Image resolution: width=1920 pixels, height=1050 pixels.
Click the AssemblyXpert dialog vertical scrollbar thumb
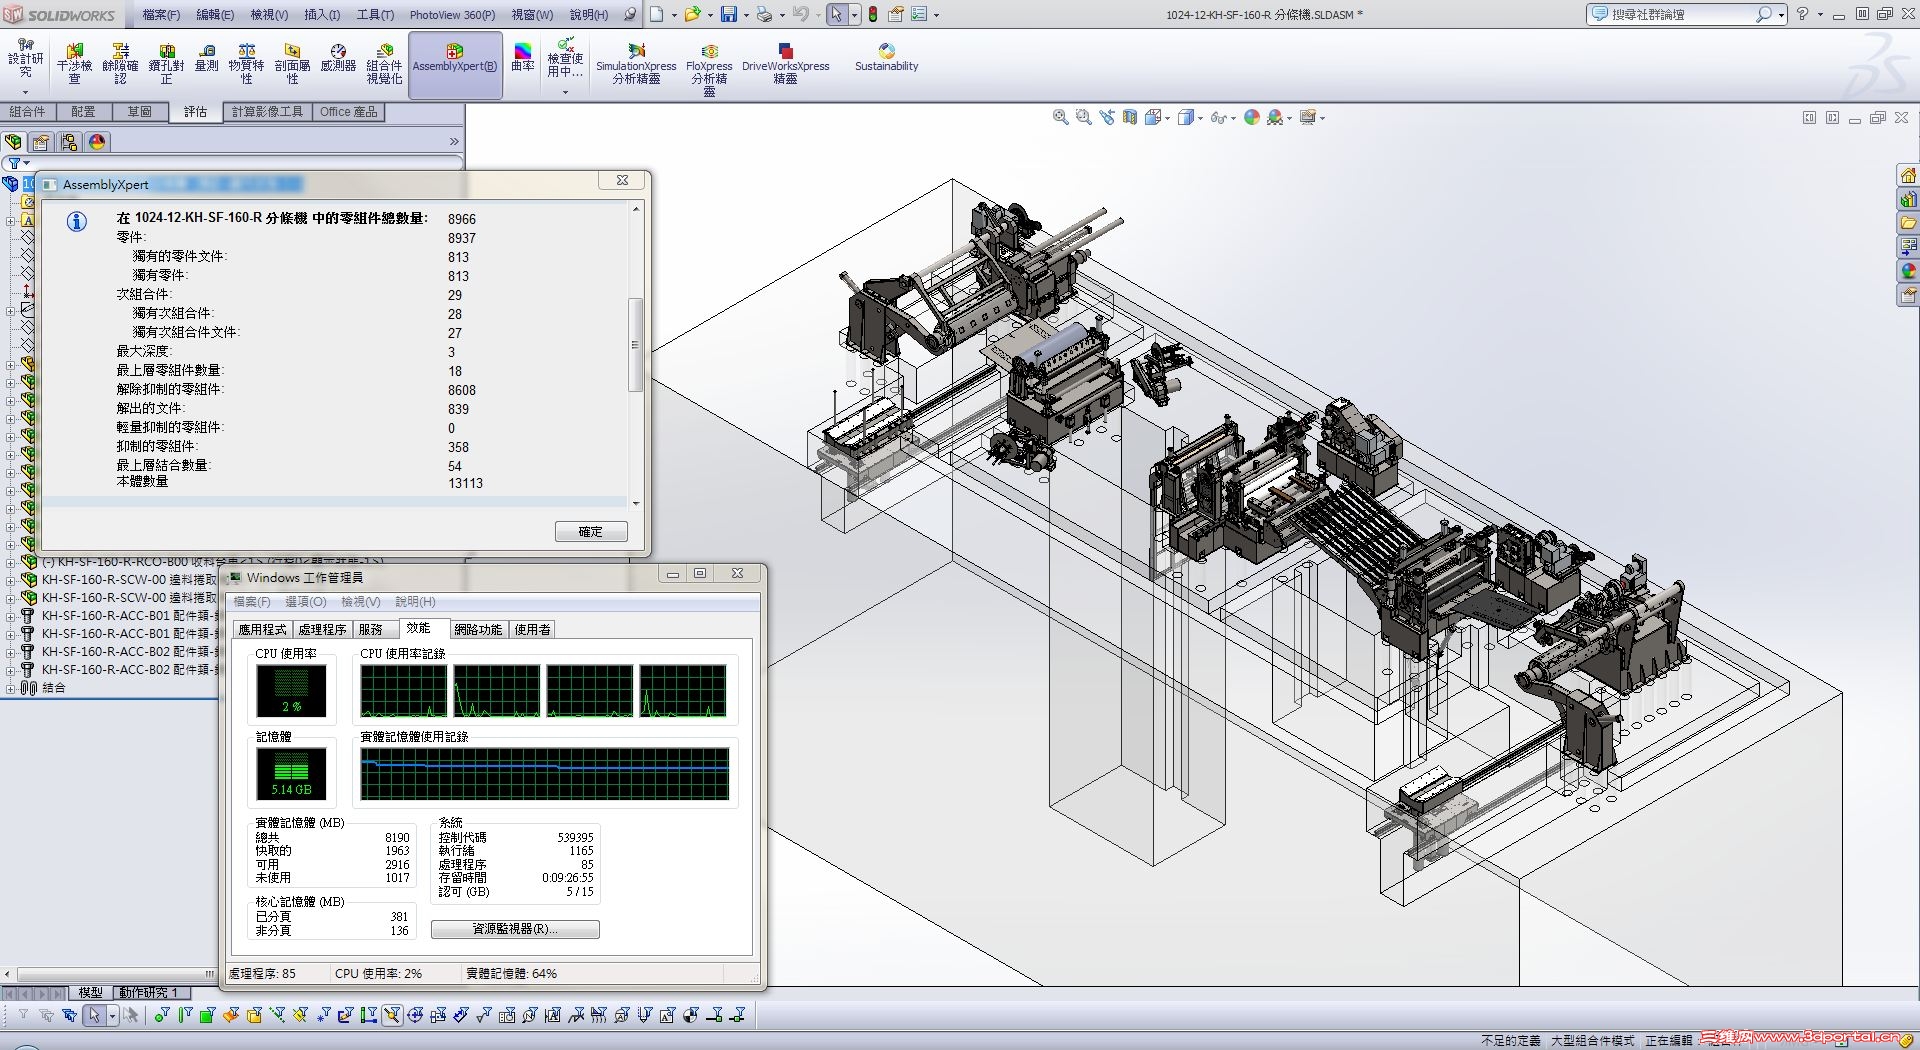pos(636,344)
